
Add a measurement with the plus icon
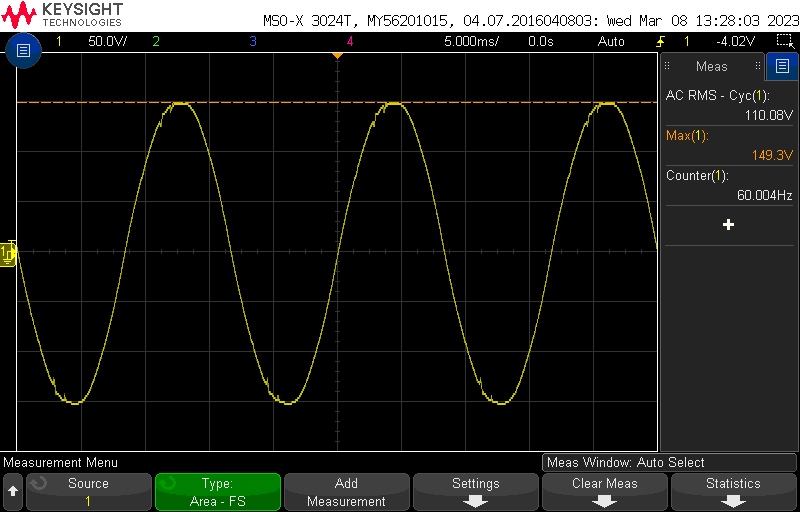(x=729, y=225)
